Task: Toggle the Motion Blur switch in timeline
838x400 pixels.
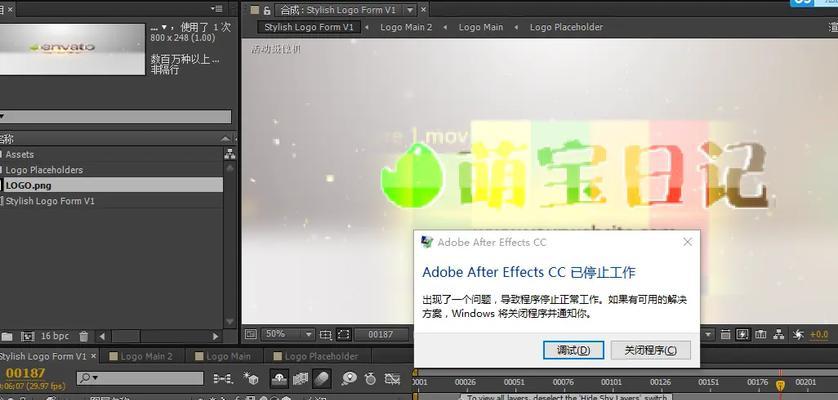Action: click(x=322, y=379)
